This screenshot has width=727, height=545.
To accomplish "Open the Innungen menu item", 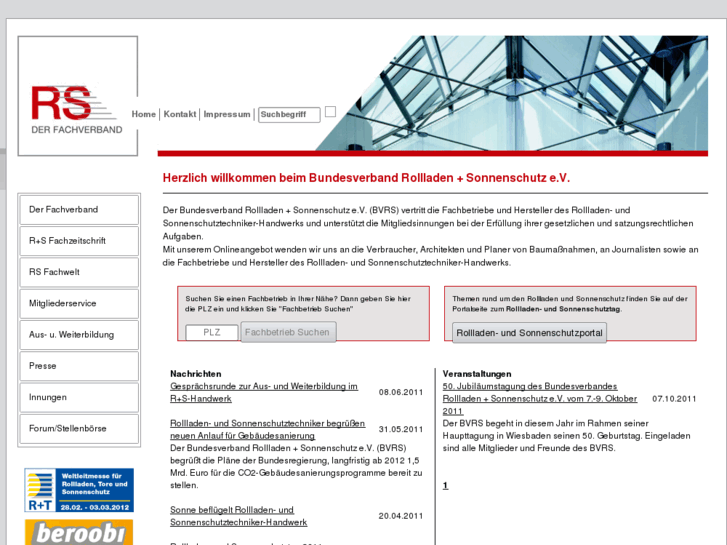I will [79, 398].
